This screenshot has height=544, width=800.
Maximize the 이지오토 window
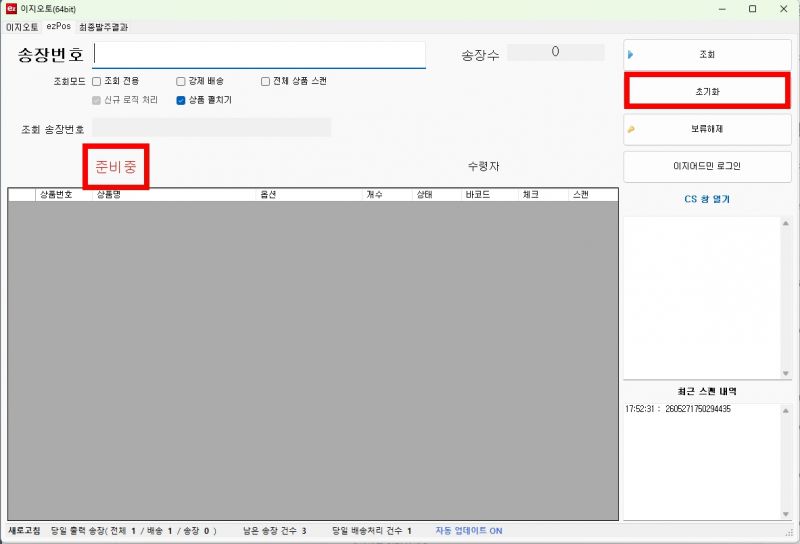pos(753,9)
